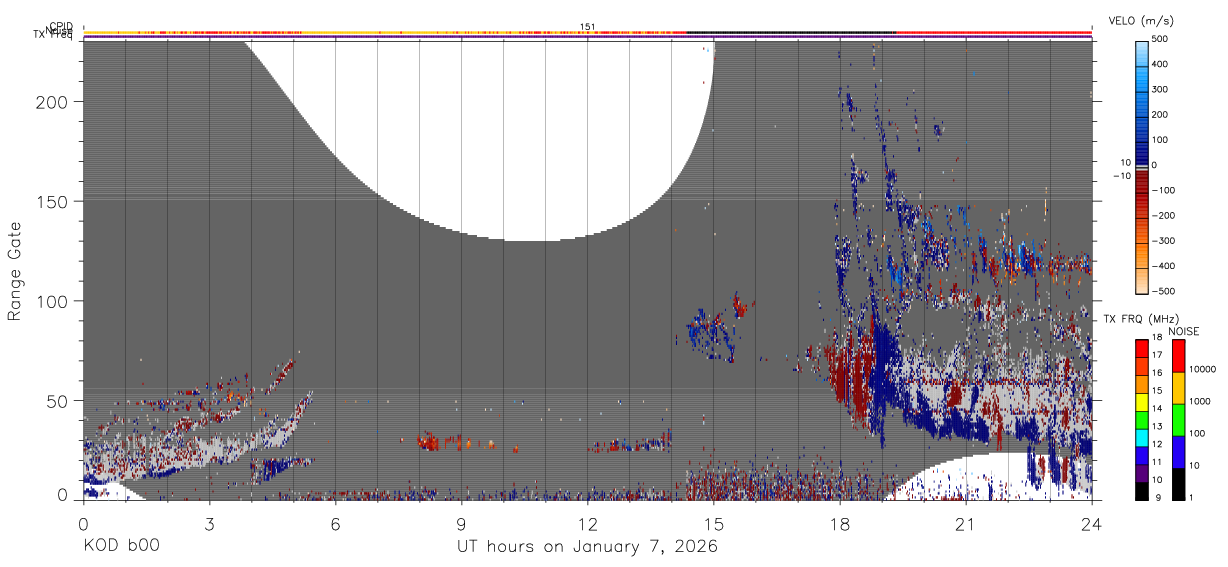Viewport: 1228px width, 567px height.
Task: Click the "VELO (m/s)" color bar title
Action: [1141, 21]
